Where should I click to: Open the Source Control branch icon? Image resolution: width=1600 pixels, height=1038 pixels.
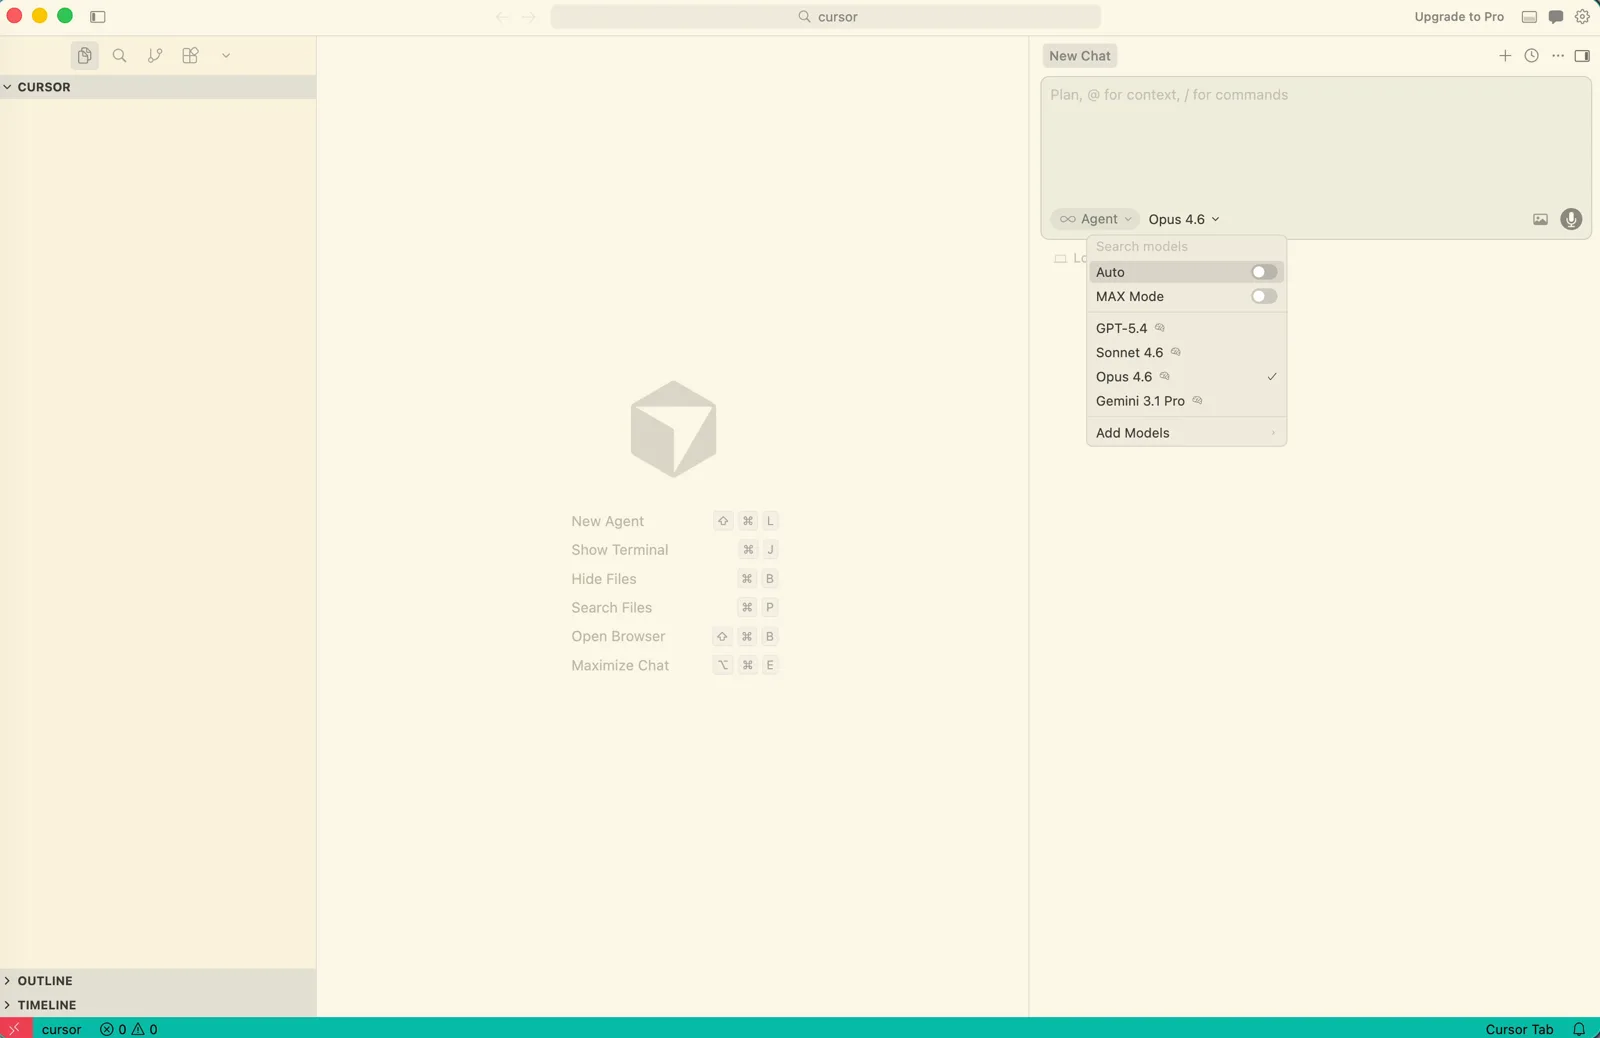tap(155, 56)
